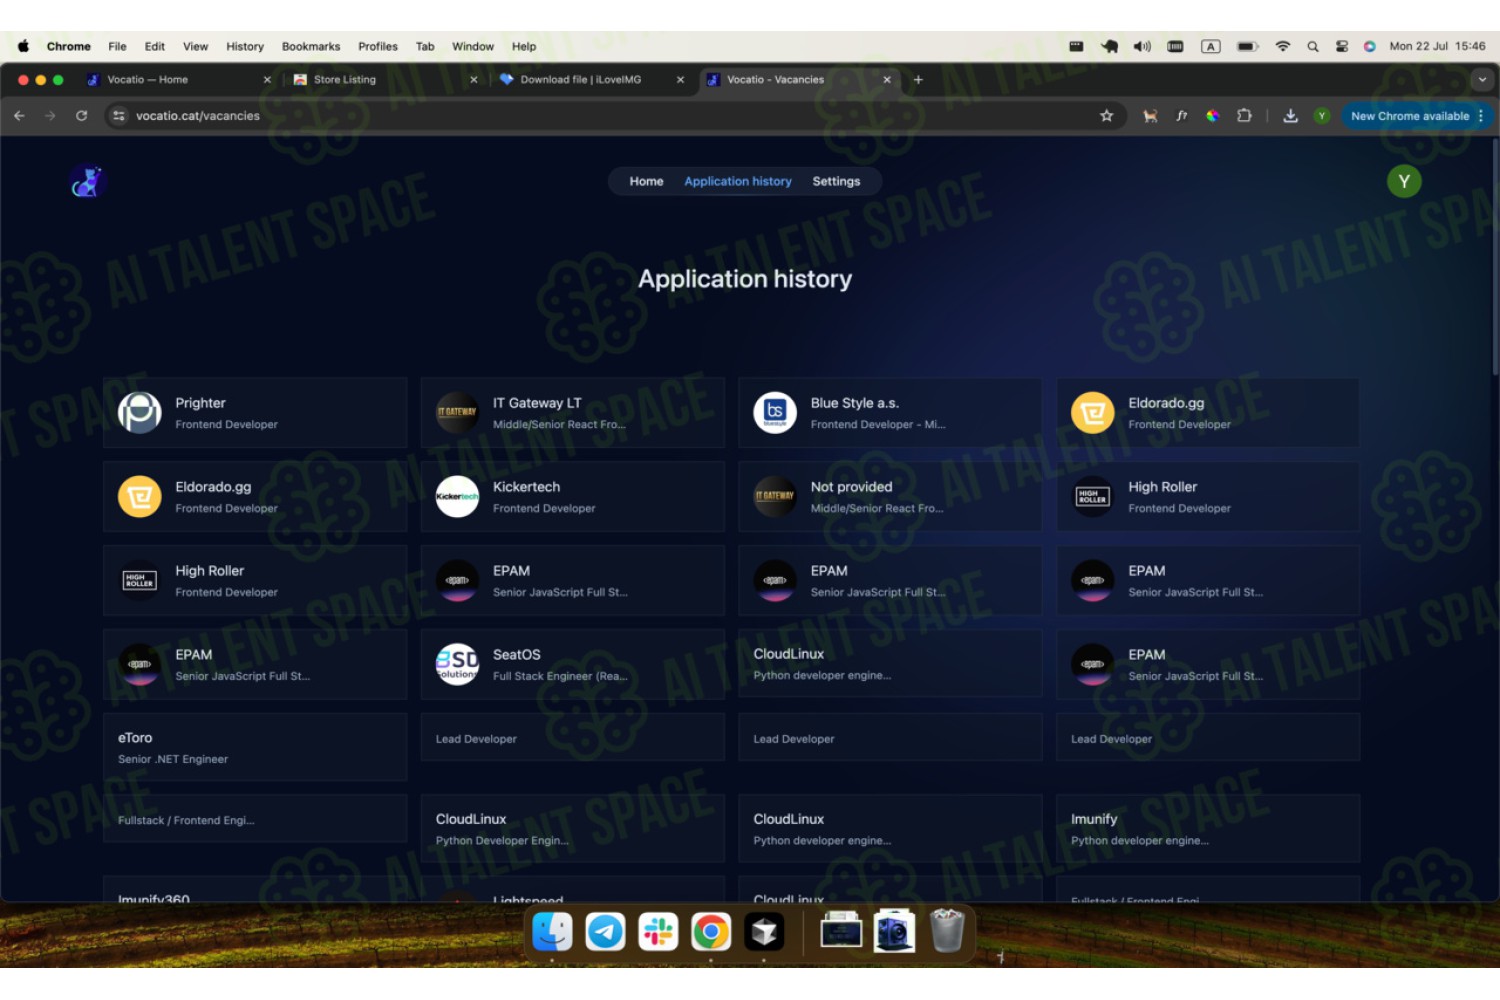1500x1000 pixels.
Task: Click the Chrome profile Y icon in the toolbar
Action: (1322, 116)
